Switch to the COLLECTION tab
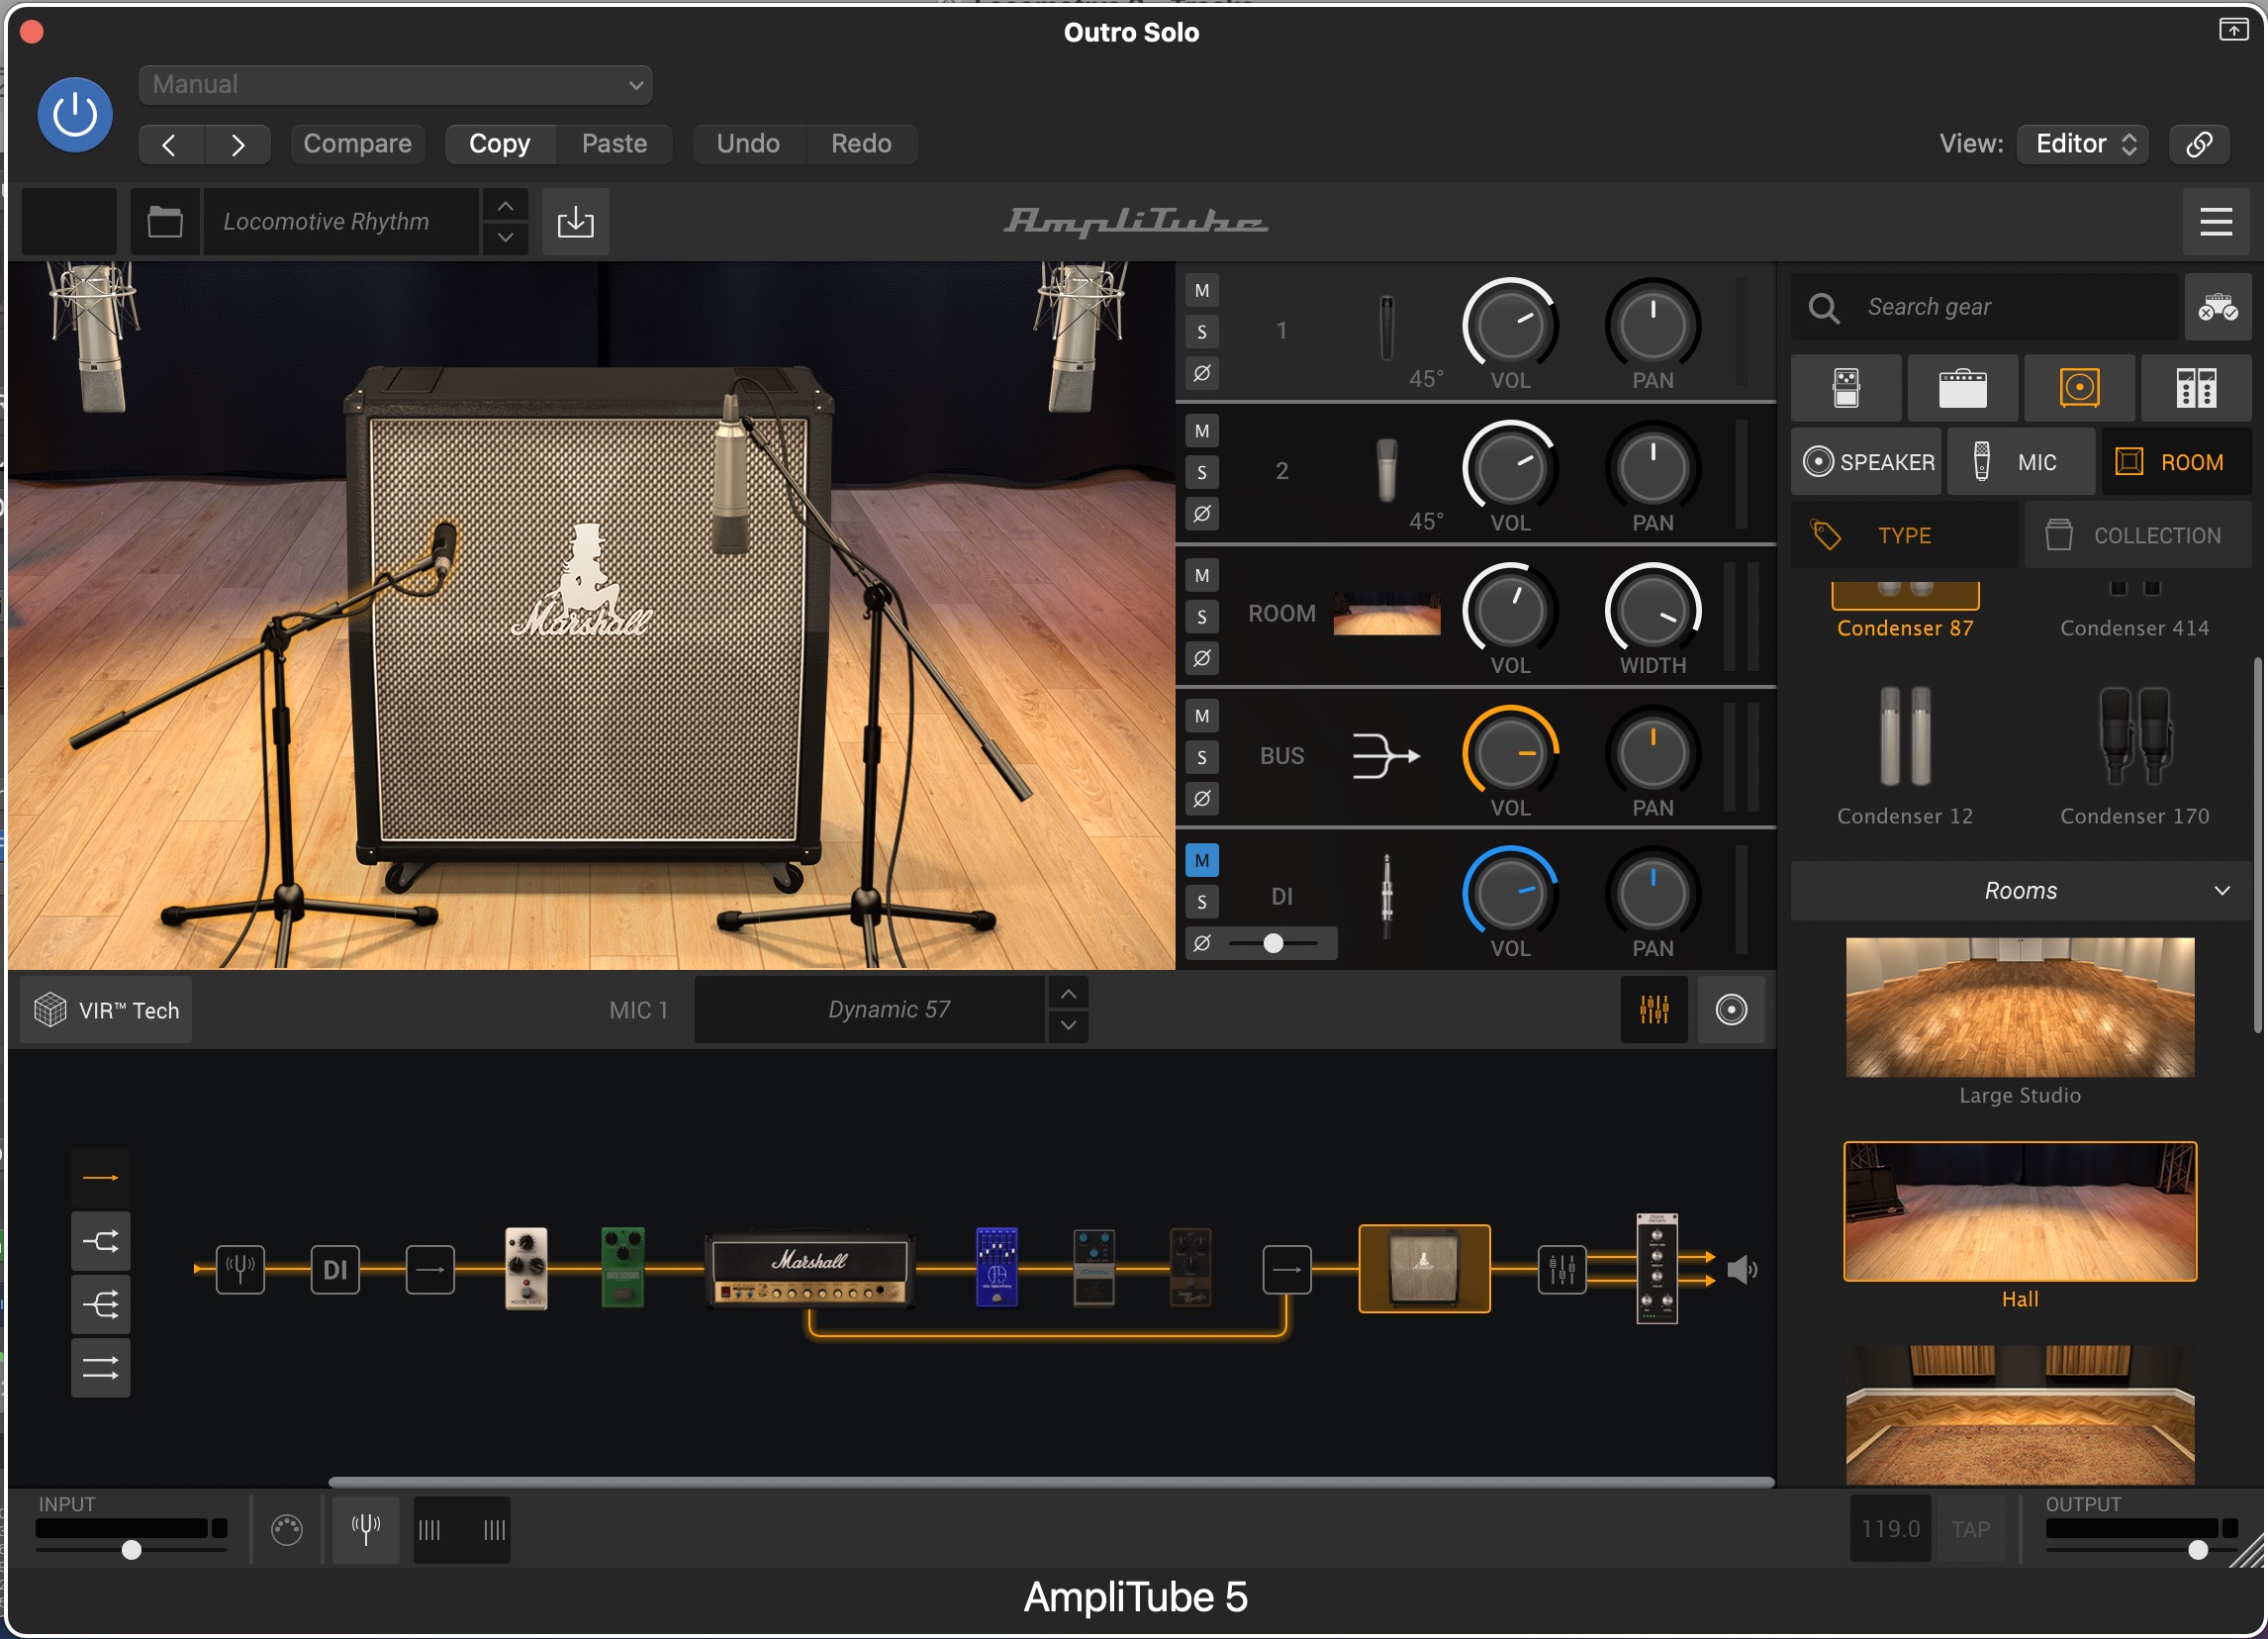2268x1639 pixels. [2138, 536]
